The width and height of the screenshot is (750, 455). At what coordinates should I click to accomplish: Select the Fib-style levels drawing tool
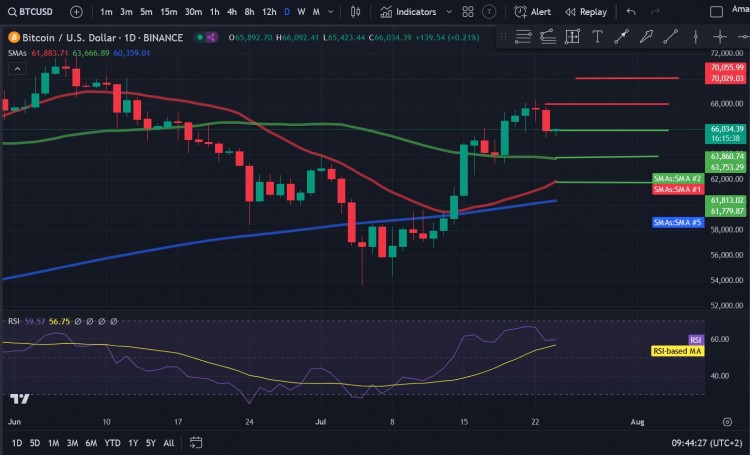[x=548, y=36]
